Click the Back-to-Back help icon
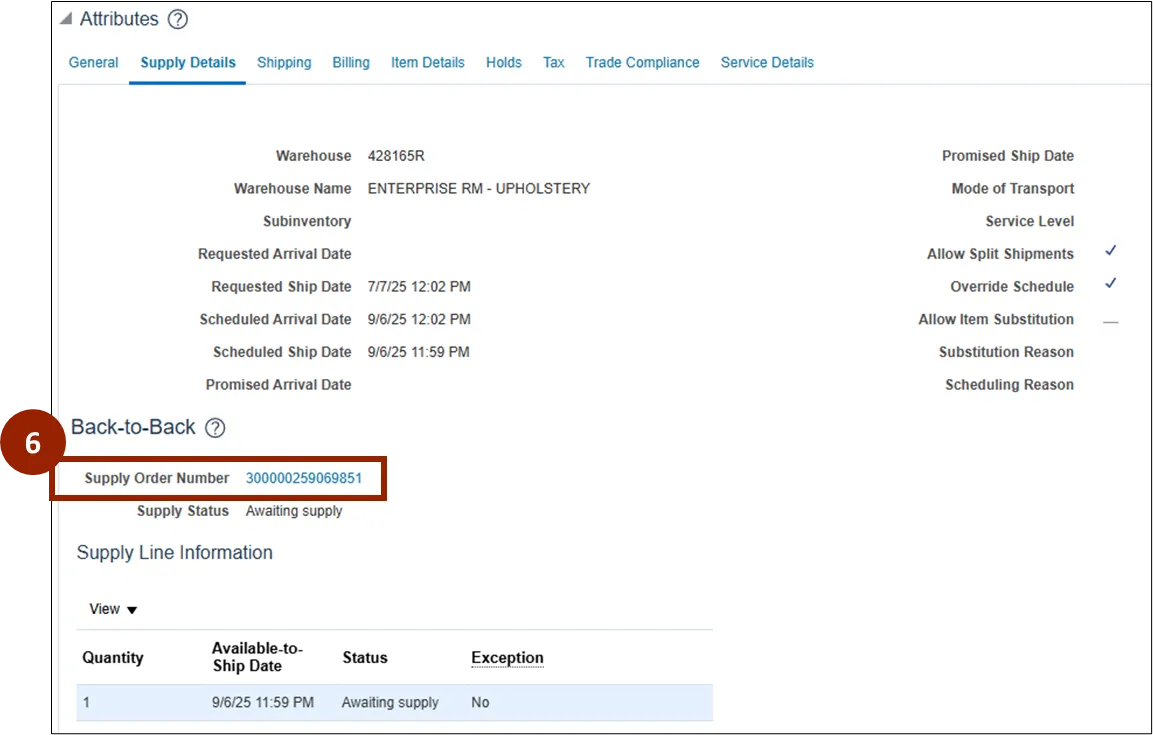 point(215,428)
